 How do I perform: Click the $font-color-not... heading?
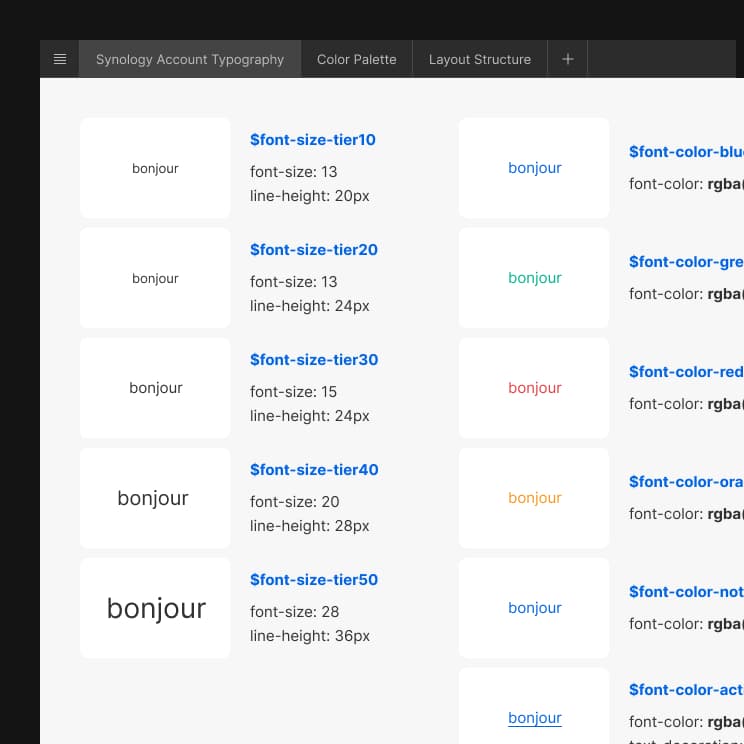(686, 592)
